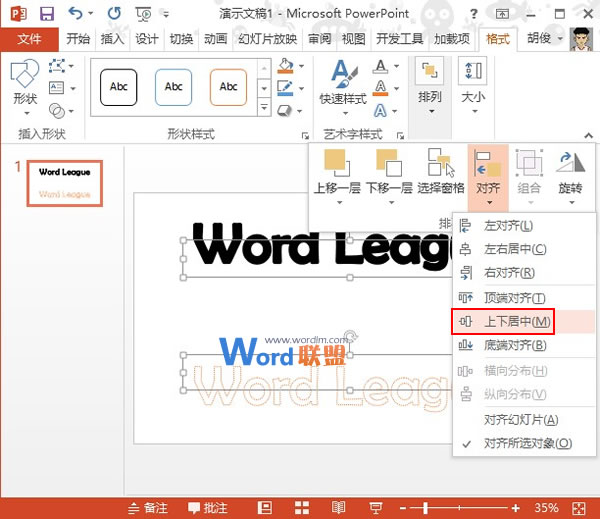Choose Align Top from menu

click(x=524, y=297)
